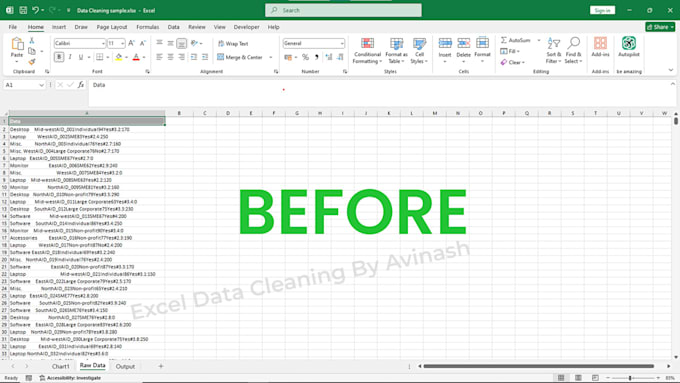Click in the Search box
This screenshot has height=383, width=680.
(x=343, y=10)
